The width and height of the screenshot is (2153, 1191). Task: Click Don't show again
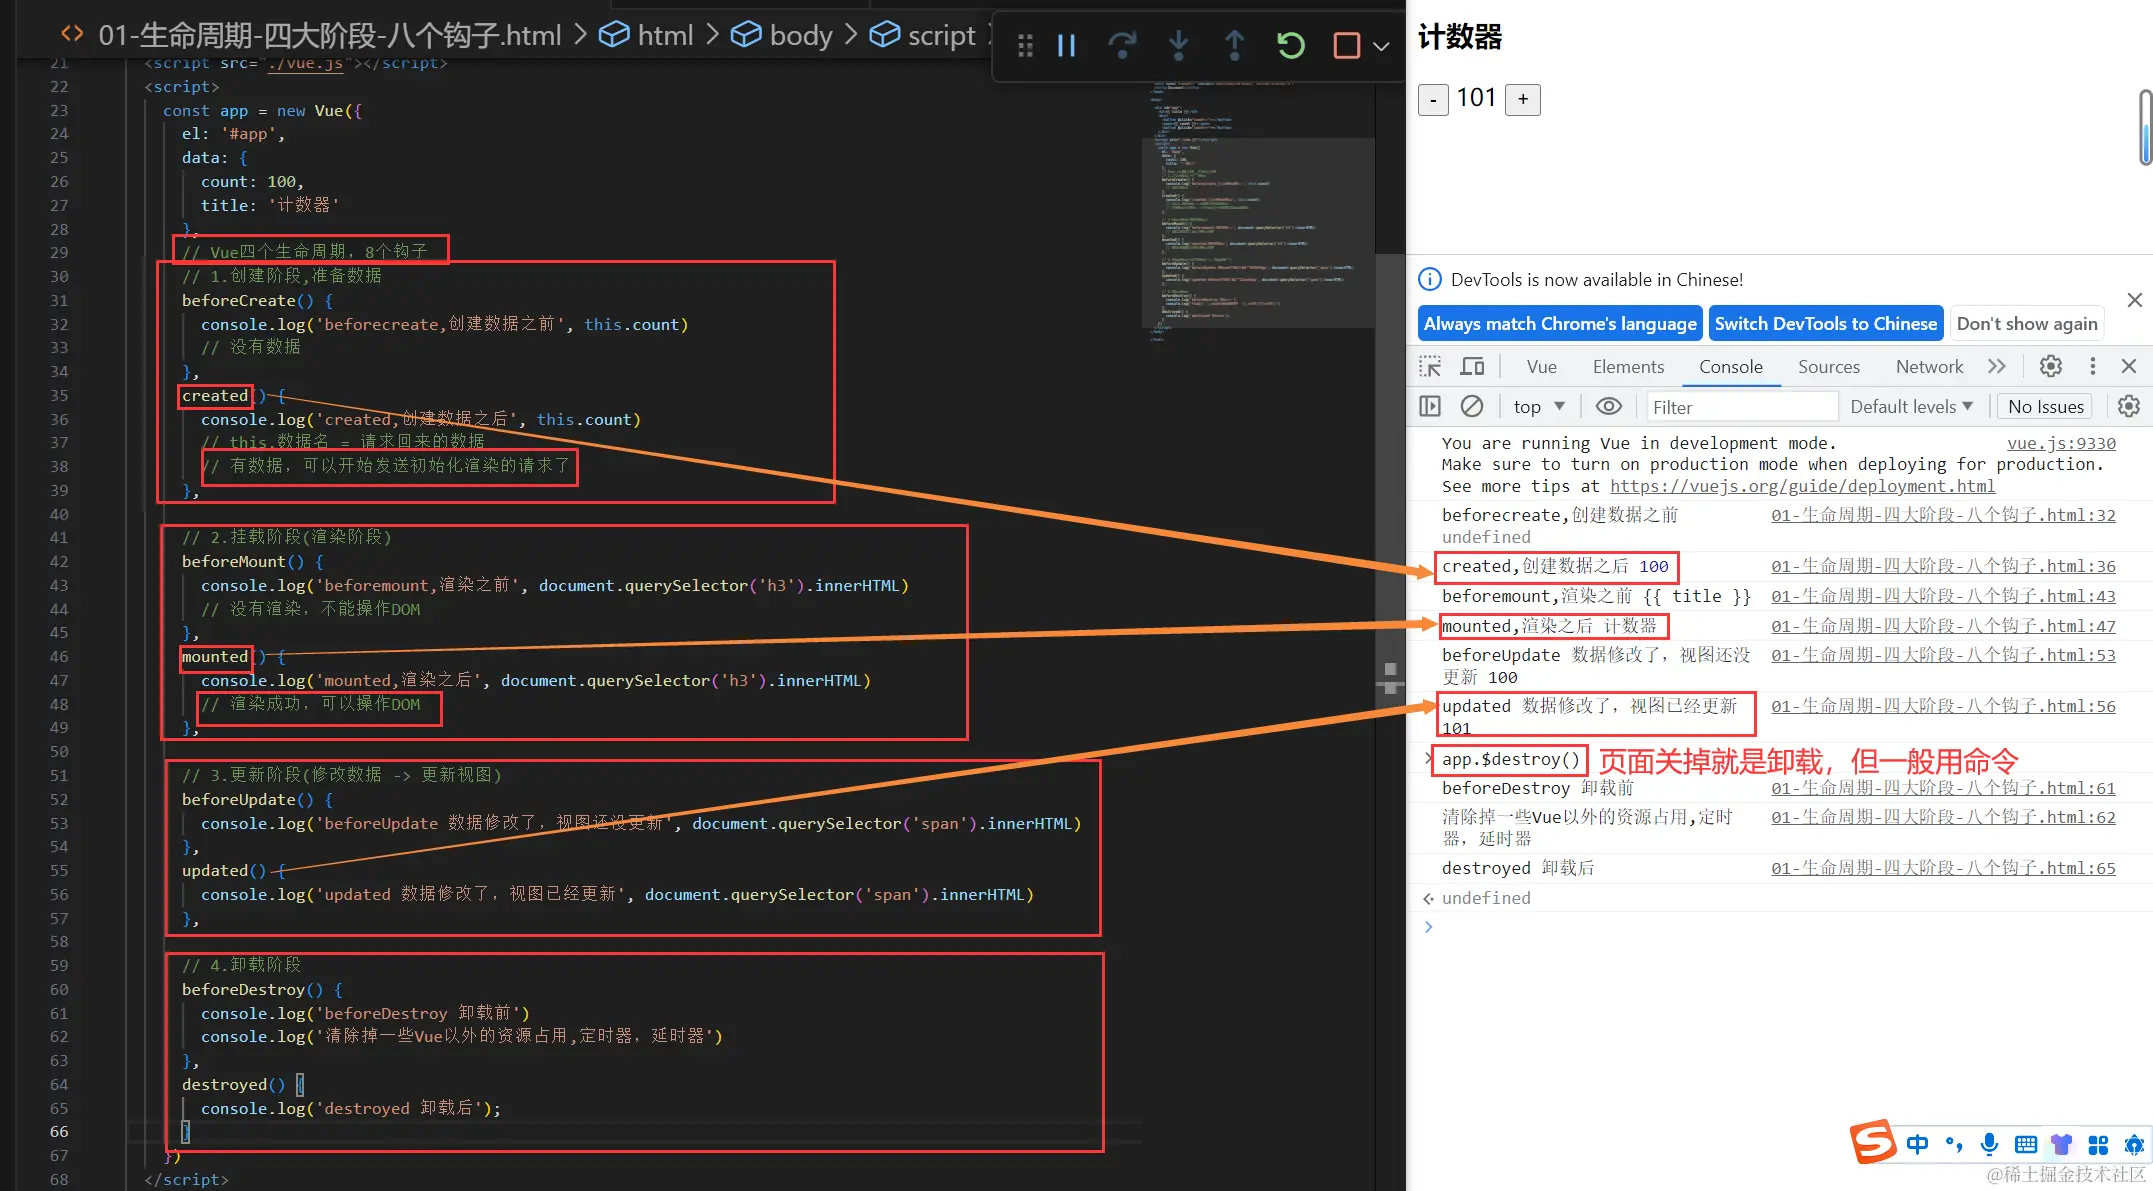(2027, 324)
